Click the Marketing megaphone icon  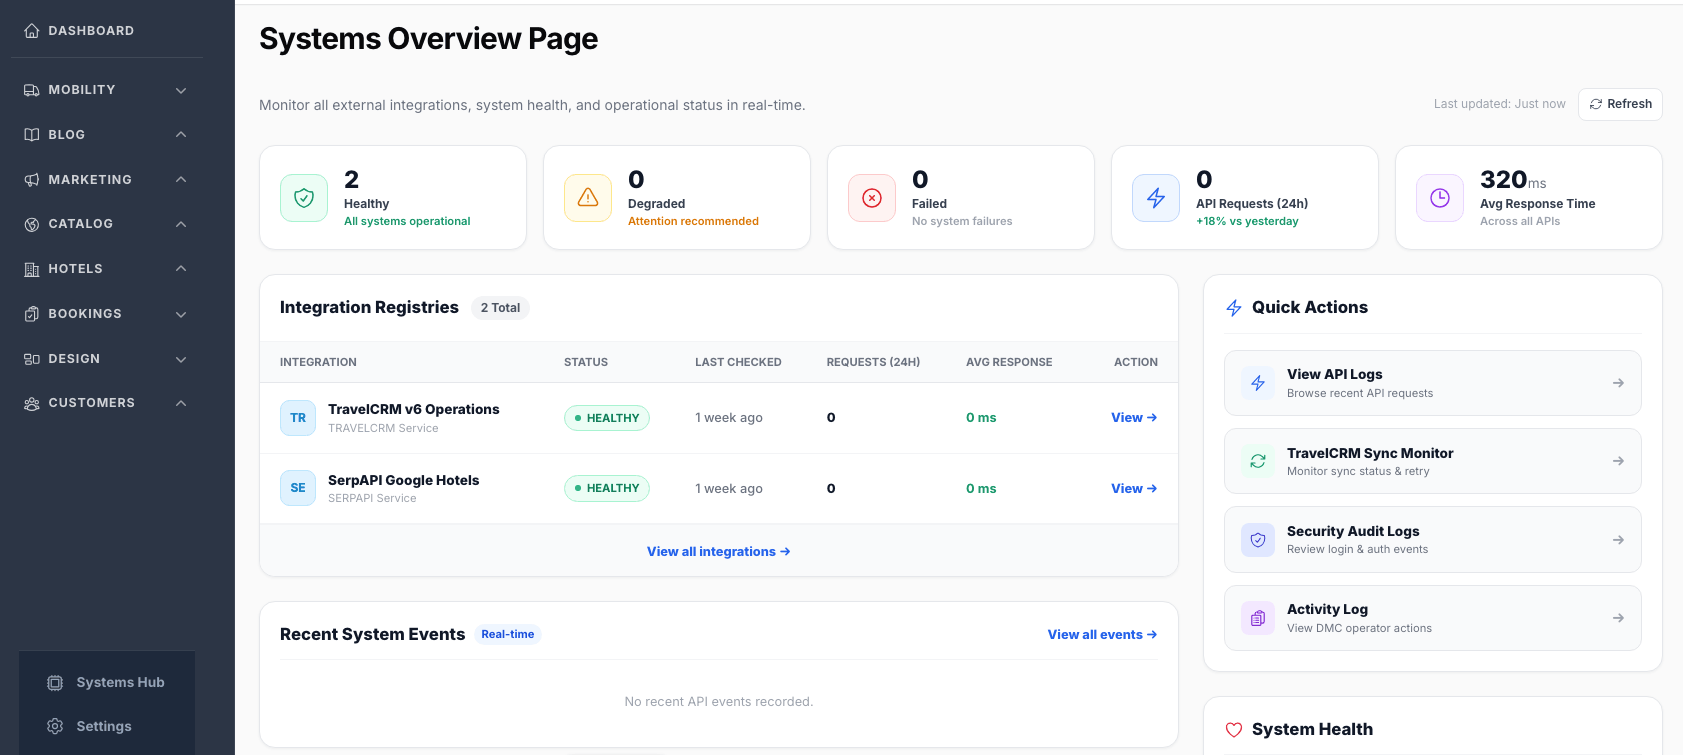32,180
